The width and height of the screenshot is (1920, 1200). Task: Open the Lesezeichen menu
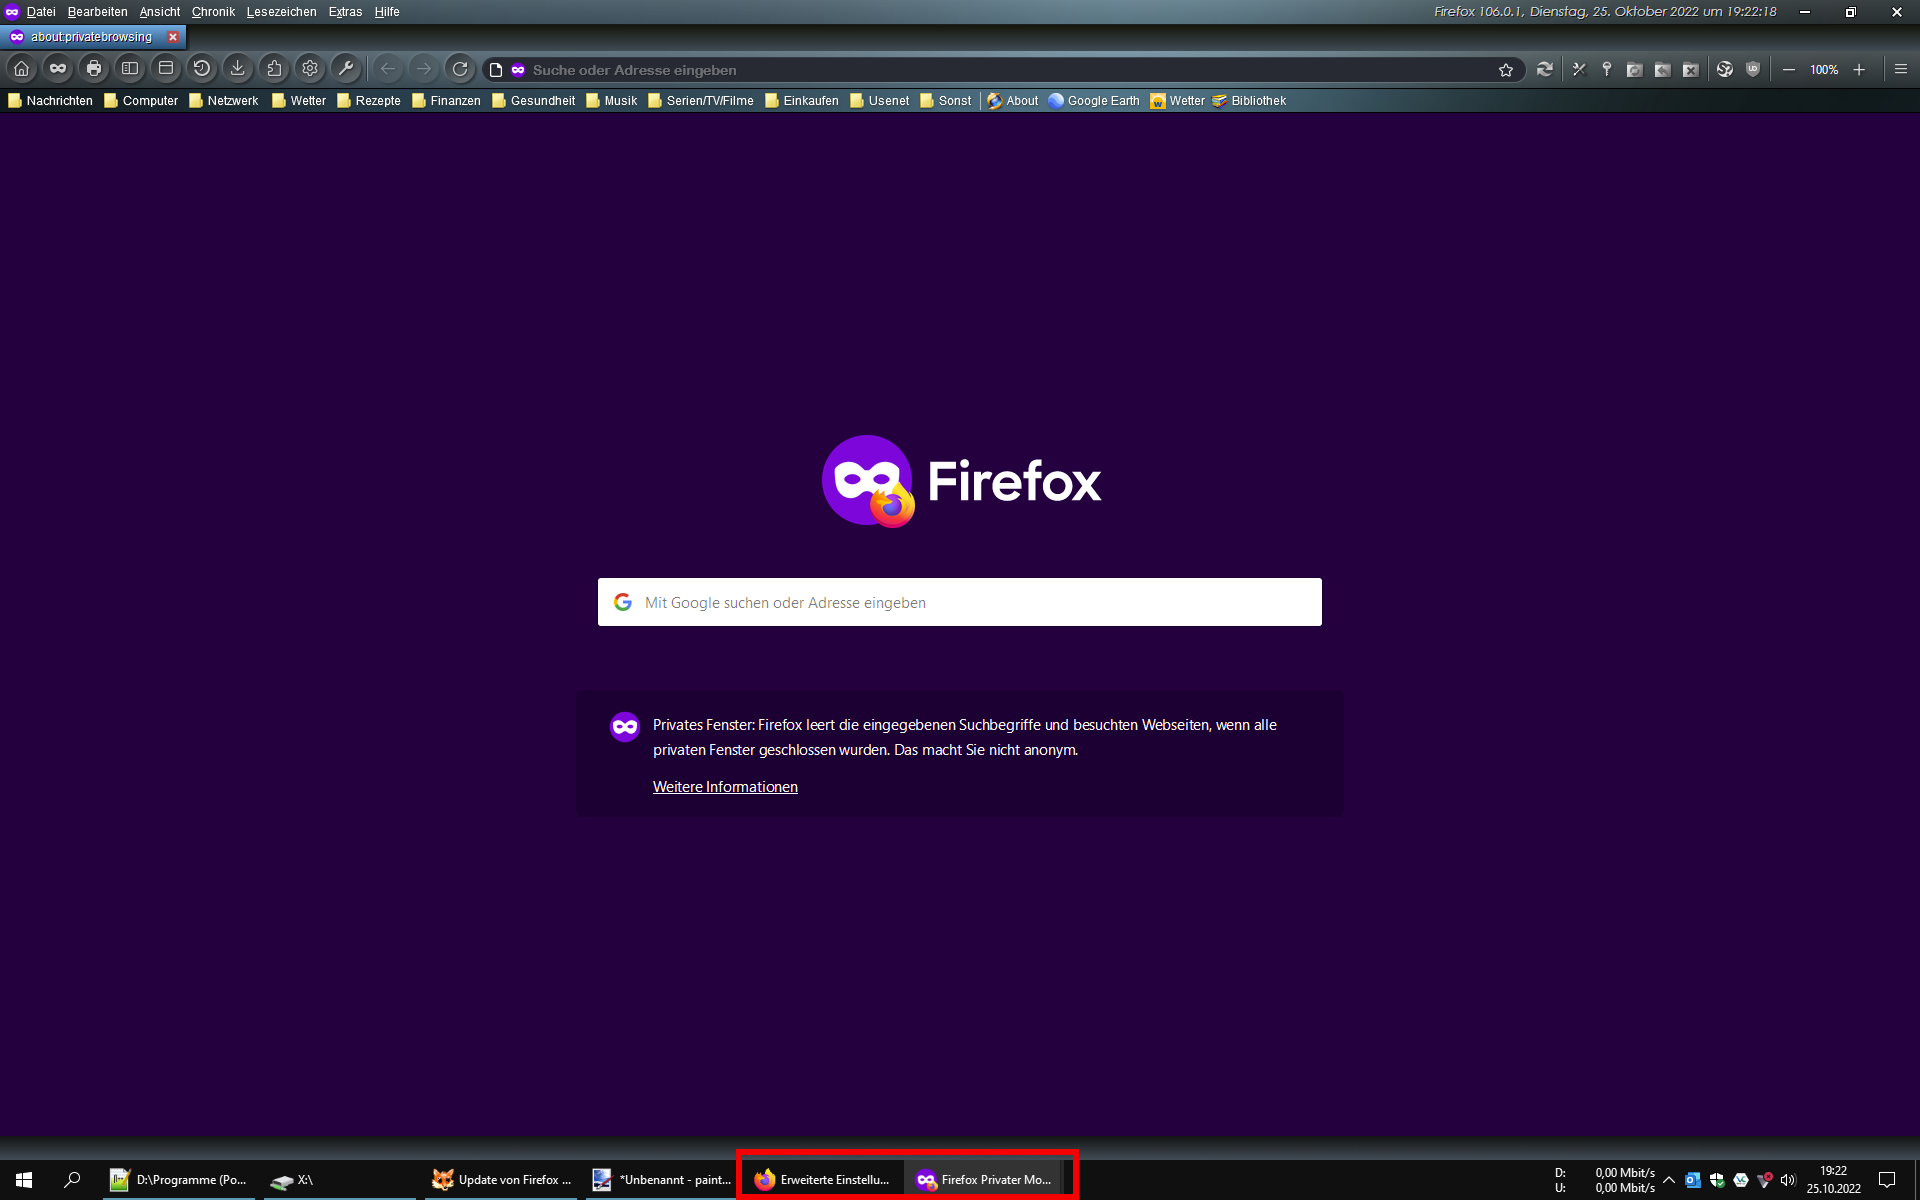coord(281,12)
